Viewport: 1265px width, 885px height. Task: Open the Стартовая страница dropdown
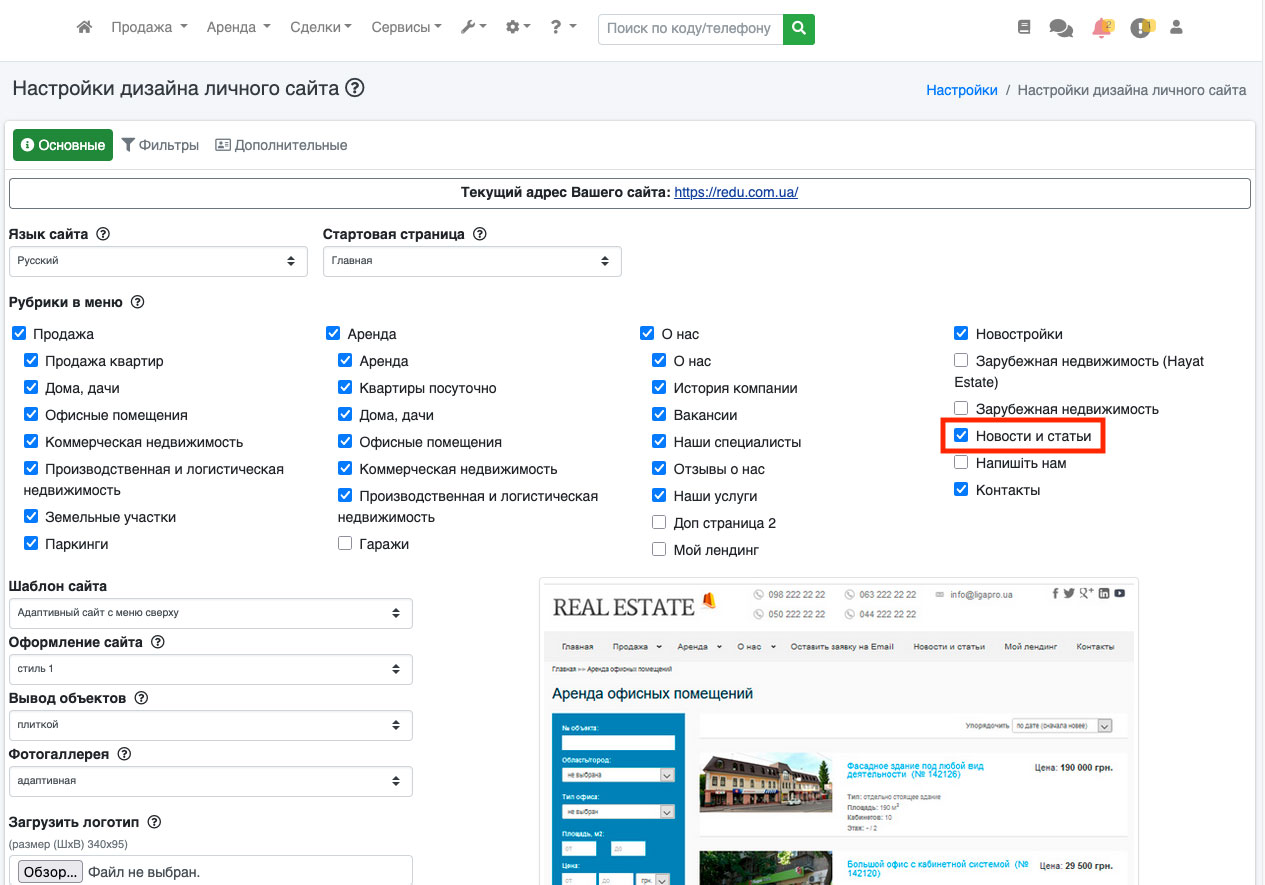point(472,261)
